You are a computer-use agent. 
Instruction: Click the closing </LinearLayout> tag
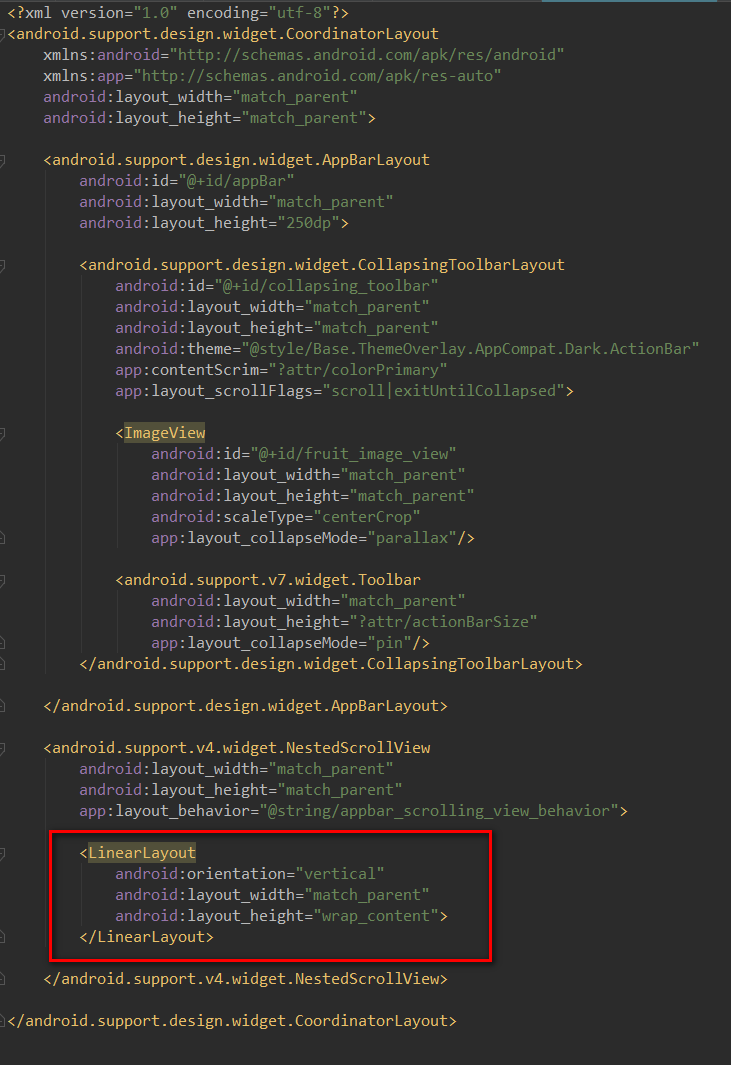pos(147,937)
